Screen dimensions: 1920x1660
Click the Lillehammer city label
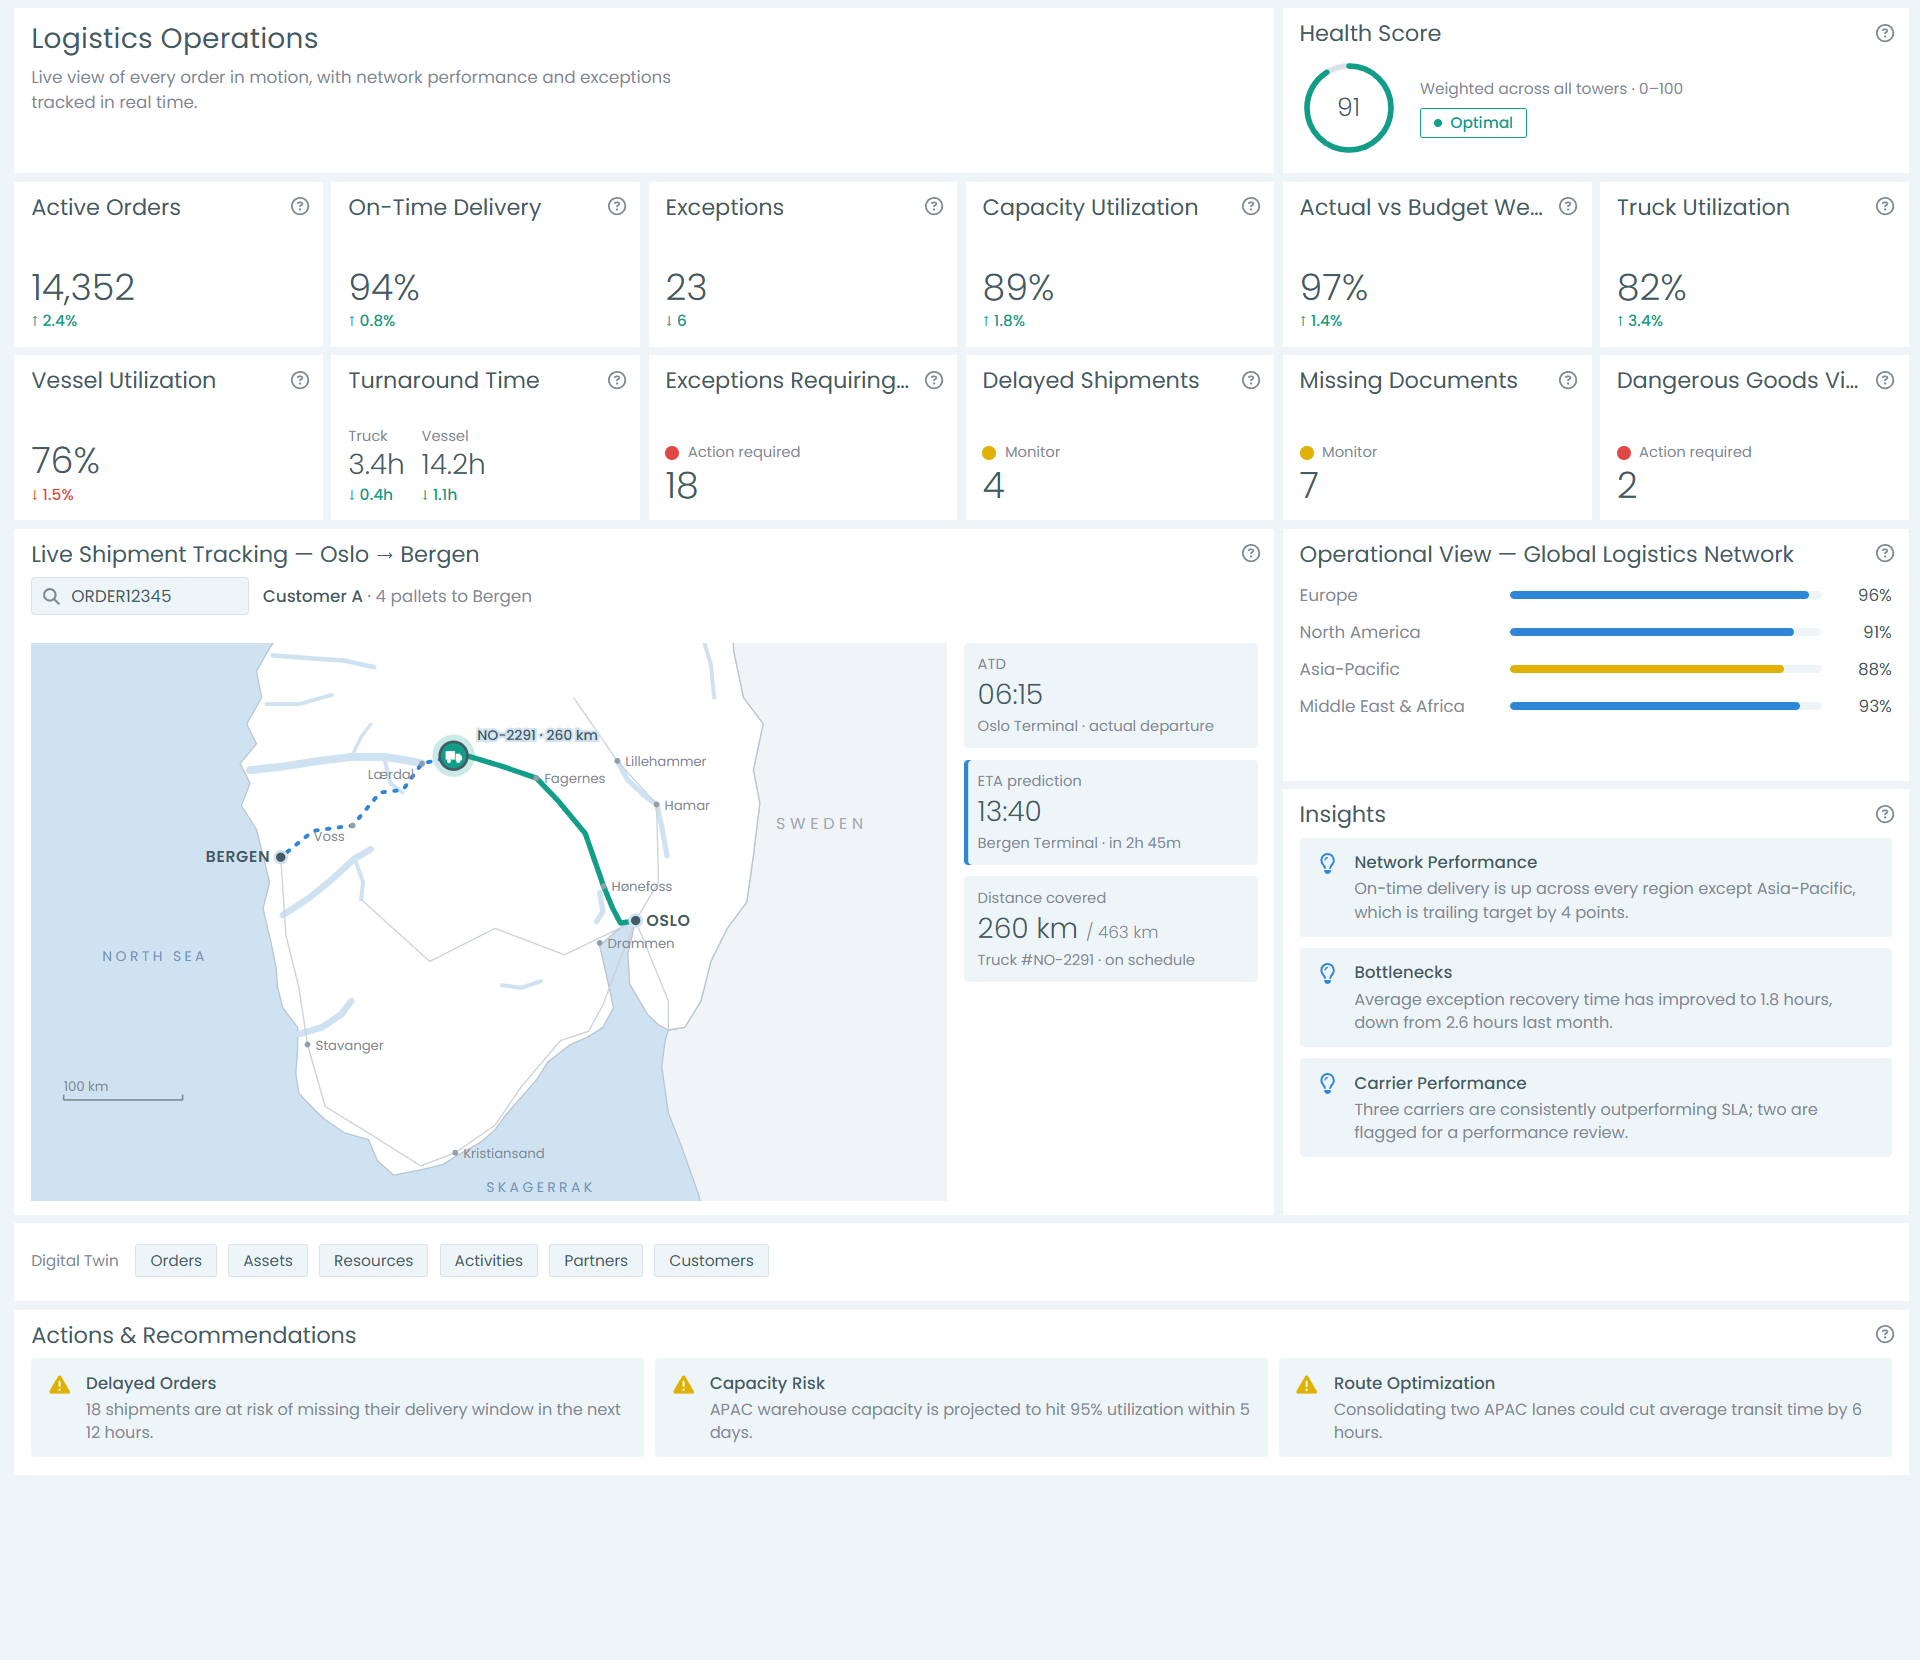[665, 761]
